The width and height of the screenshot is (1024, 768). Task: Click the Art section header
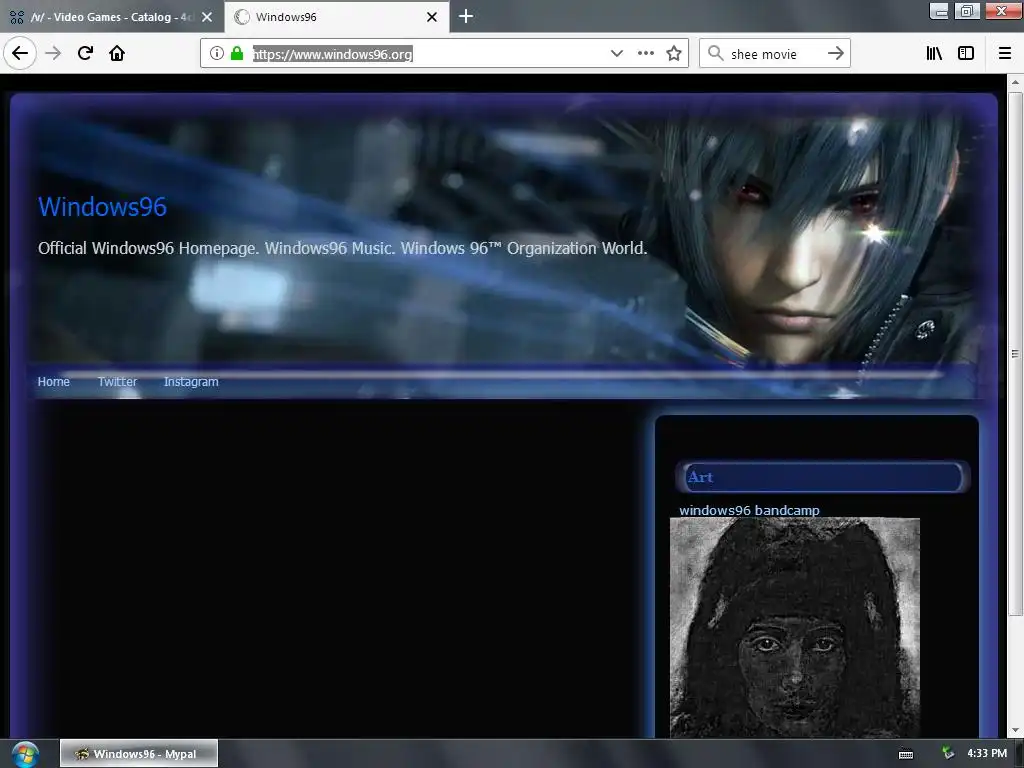(x=822, y=477)
